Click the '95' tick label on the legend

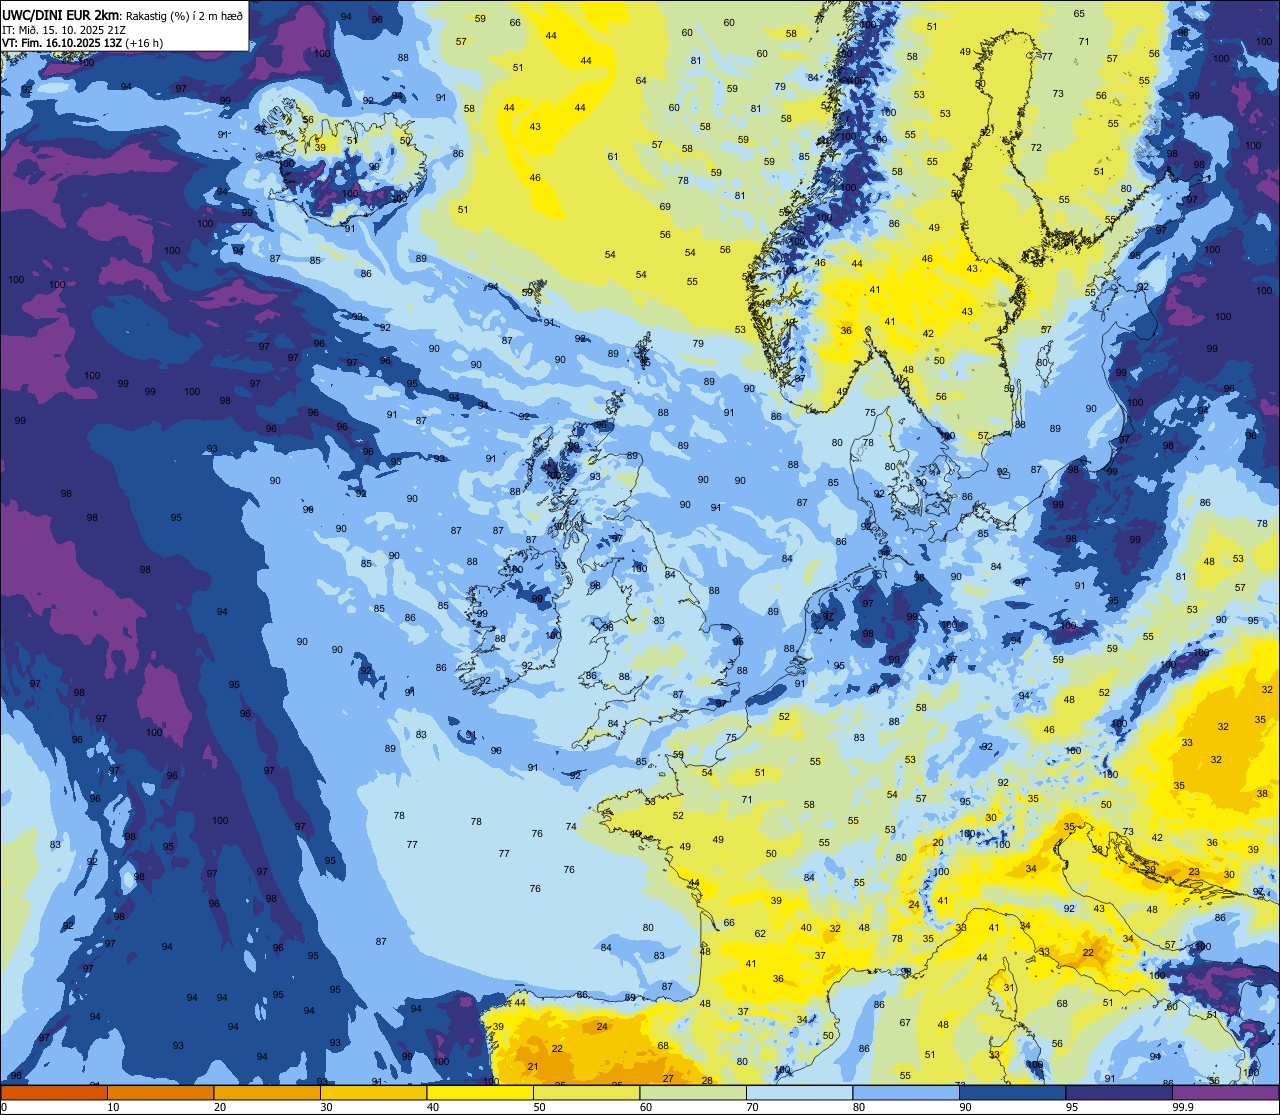pos(1072,1107)
